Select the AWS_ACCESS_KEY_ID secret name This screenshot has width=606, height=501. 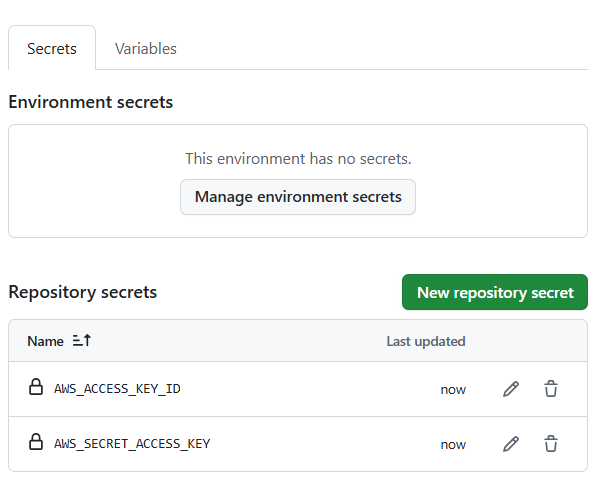pos(117,389)
